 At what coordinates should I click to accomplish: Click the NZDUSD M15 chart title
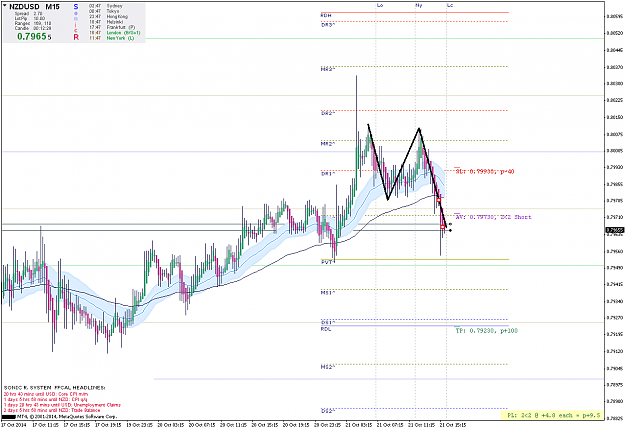tap(34, 7)
